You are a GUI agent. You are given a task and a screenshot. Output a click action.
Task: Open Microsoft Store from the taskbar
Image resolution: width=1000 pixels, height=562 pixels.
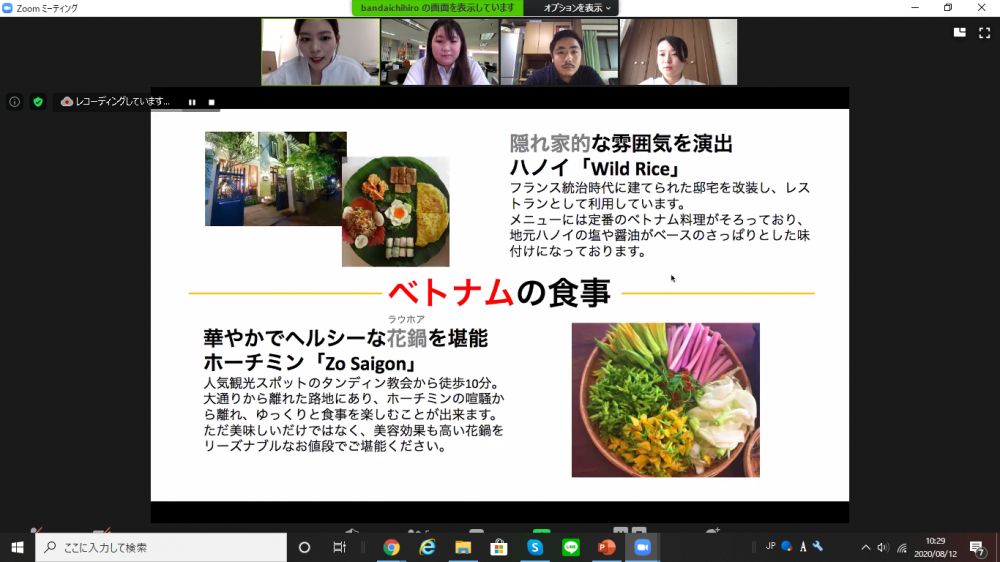(x=499, y=547)
